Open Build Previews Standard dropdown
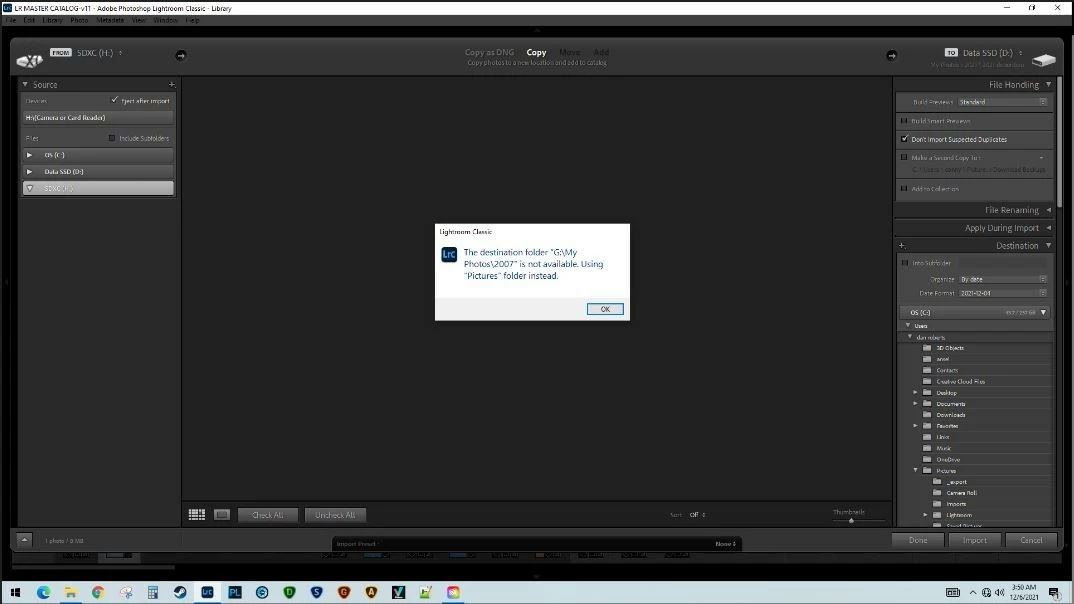This screenshot has width=1074, height=604. click(x=1003, y=102)
